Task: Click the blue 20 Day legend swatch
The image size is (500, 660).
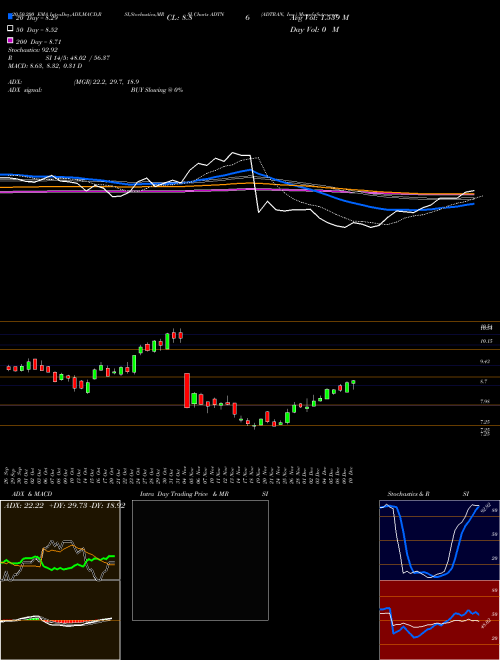Action: click(x=10, y=16)
